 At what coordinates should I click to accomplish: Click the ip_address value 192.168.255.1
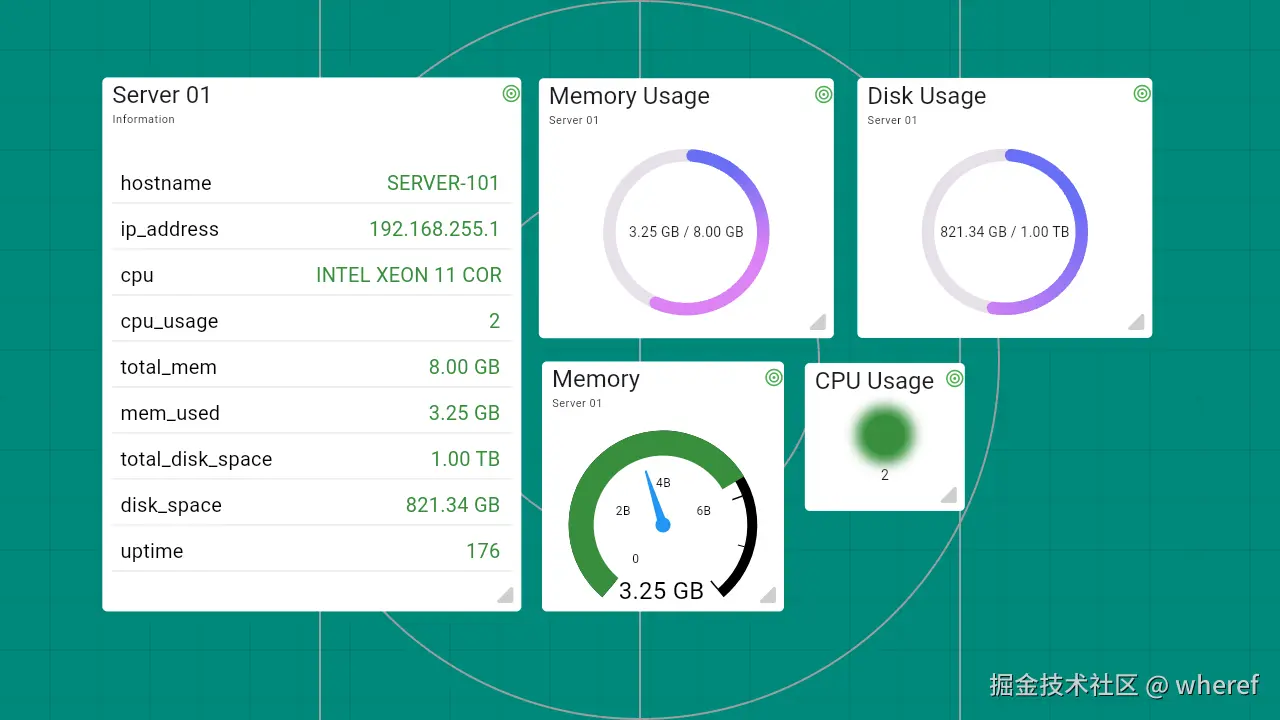click(x=434, y=229)
